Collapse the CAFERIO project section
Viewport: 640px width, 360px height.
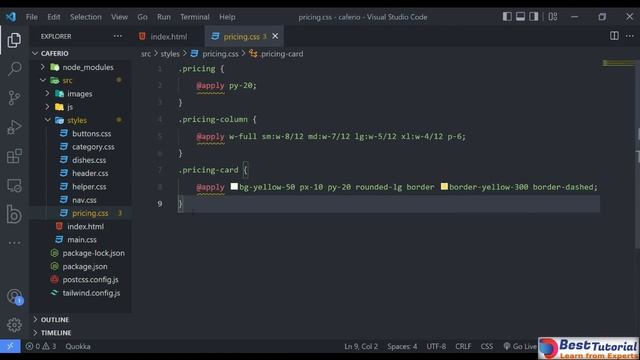click(x=54, y=53)
